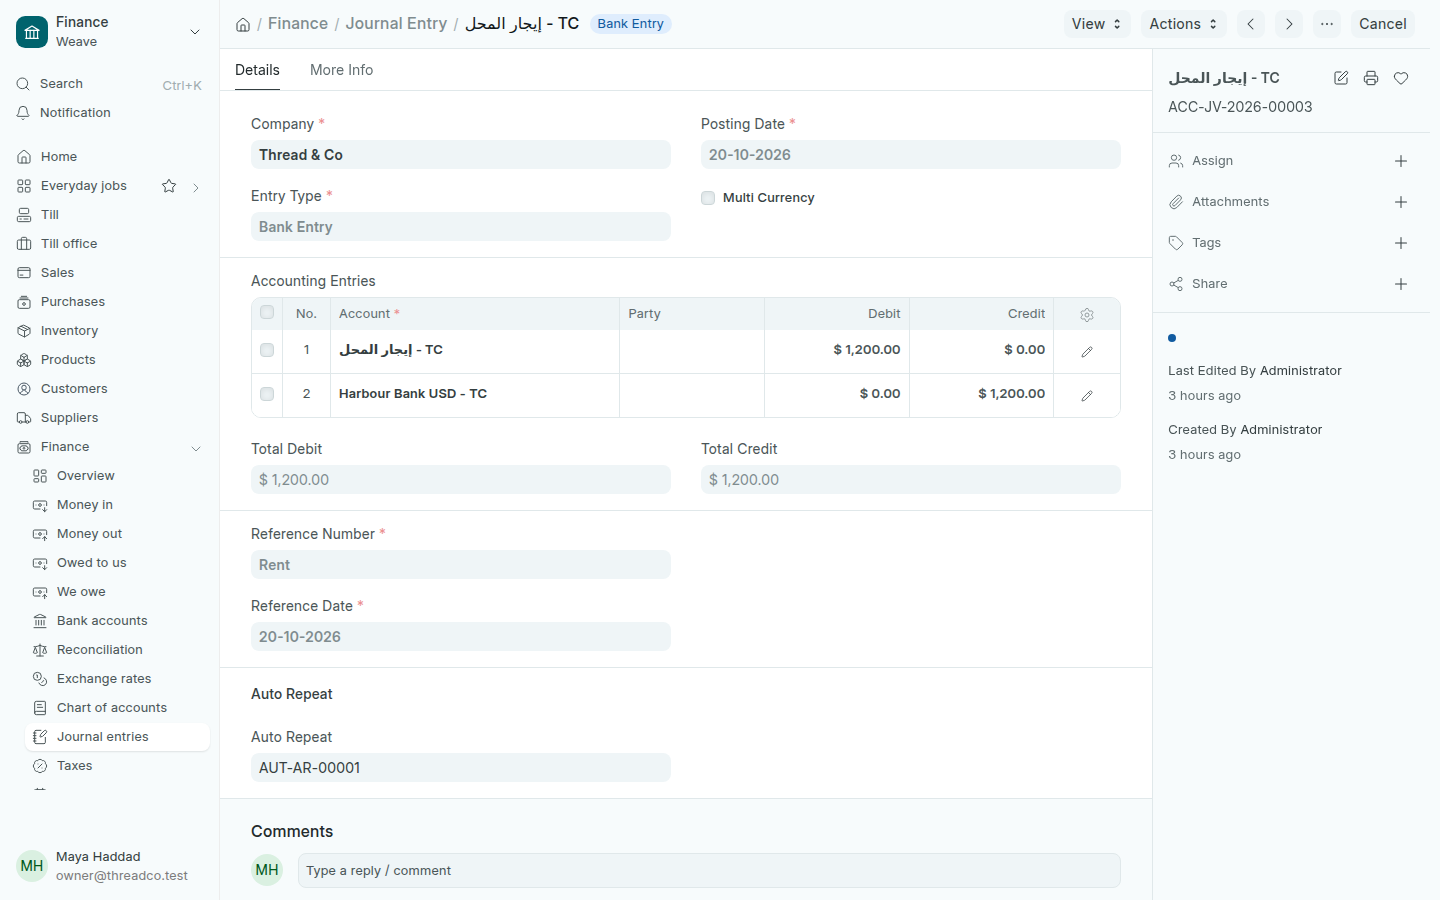Click the print icon
The image size is (1440, 900).
click(x=1371, y=78)
